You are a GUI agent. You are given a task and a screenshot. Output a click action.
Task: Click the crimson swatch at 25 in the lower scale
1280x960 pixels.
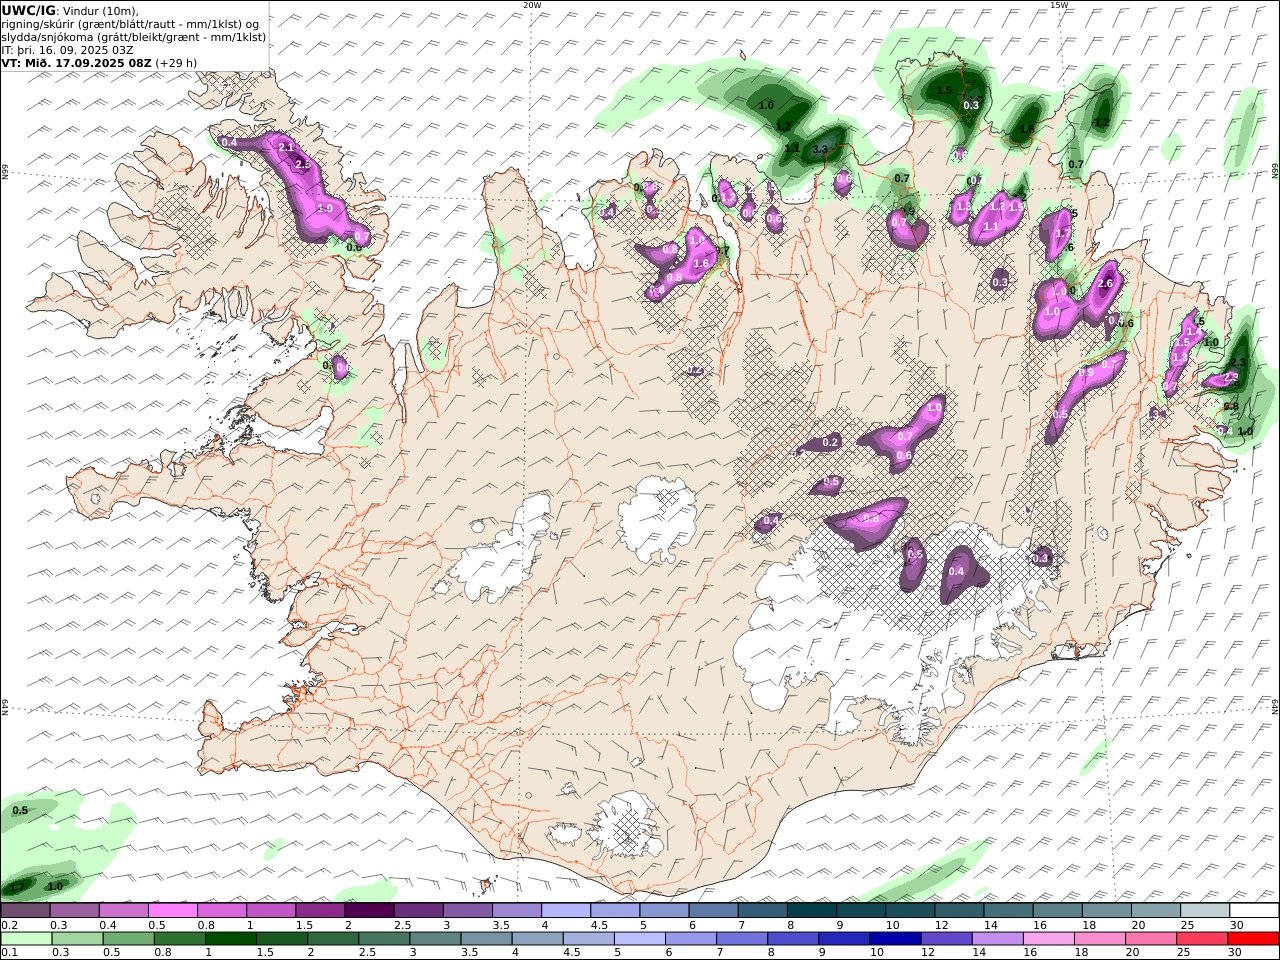(1203, 939)
